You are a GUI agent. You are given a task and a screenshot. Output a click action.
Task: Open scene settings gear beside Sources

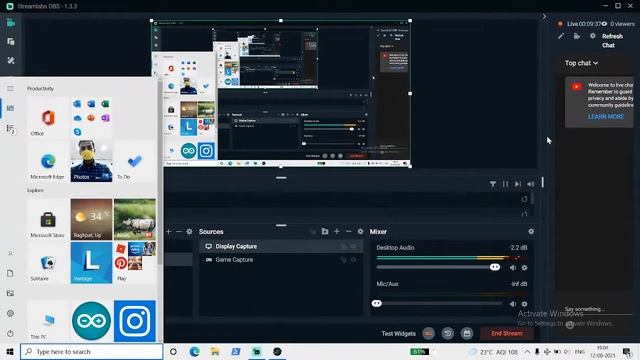[189, 231]
